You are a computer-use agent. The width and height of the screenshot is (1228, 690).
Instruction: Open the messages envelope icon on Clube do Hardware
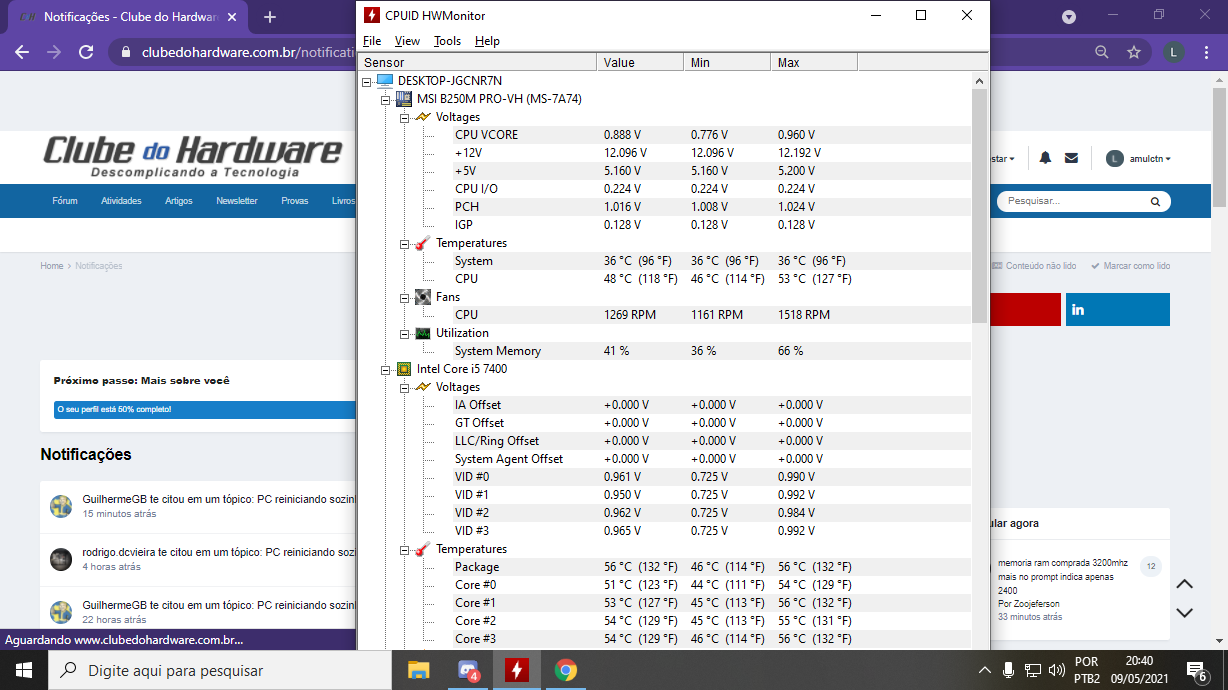tap(1071, 158)
